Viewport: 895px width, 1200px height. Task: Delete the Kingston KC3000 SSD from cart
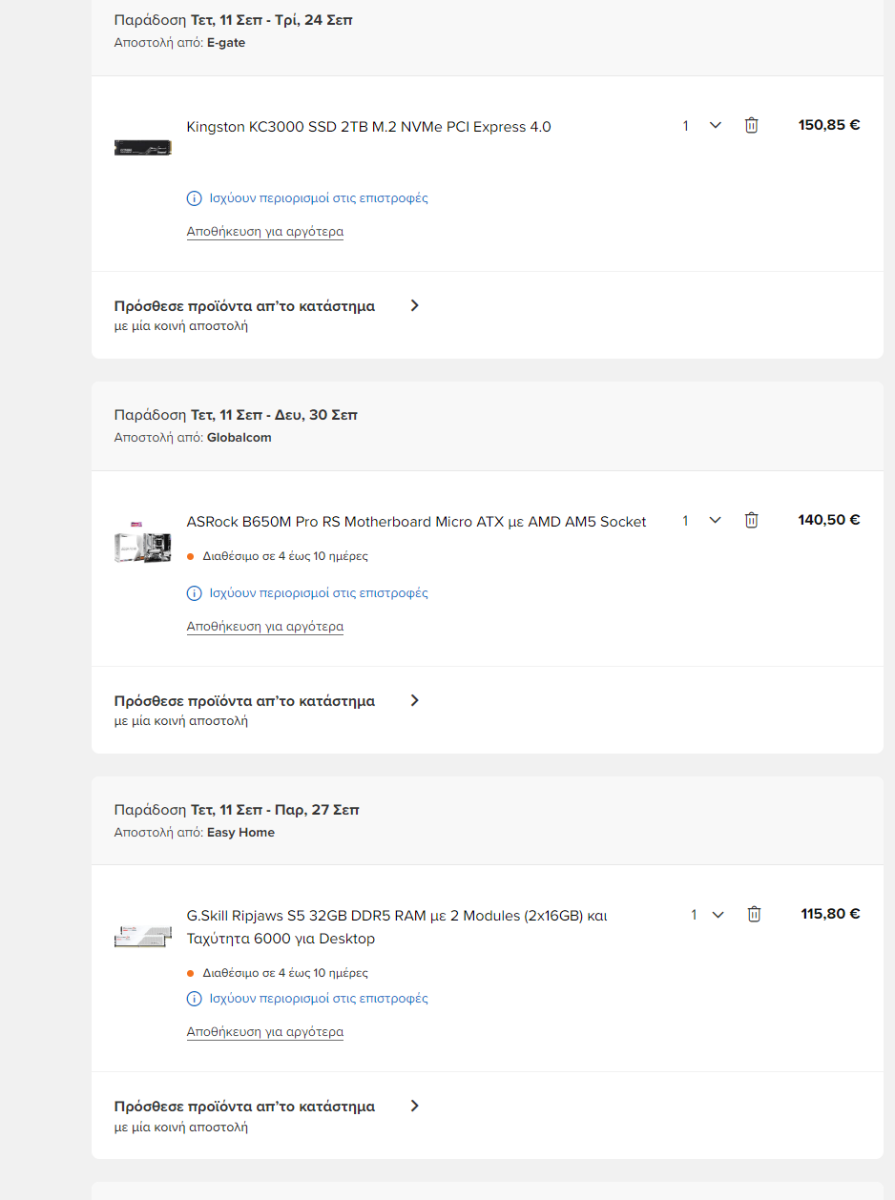[751, 126]
